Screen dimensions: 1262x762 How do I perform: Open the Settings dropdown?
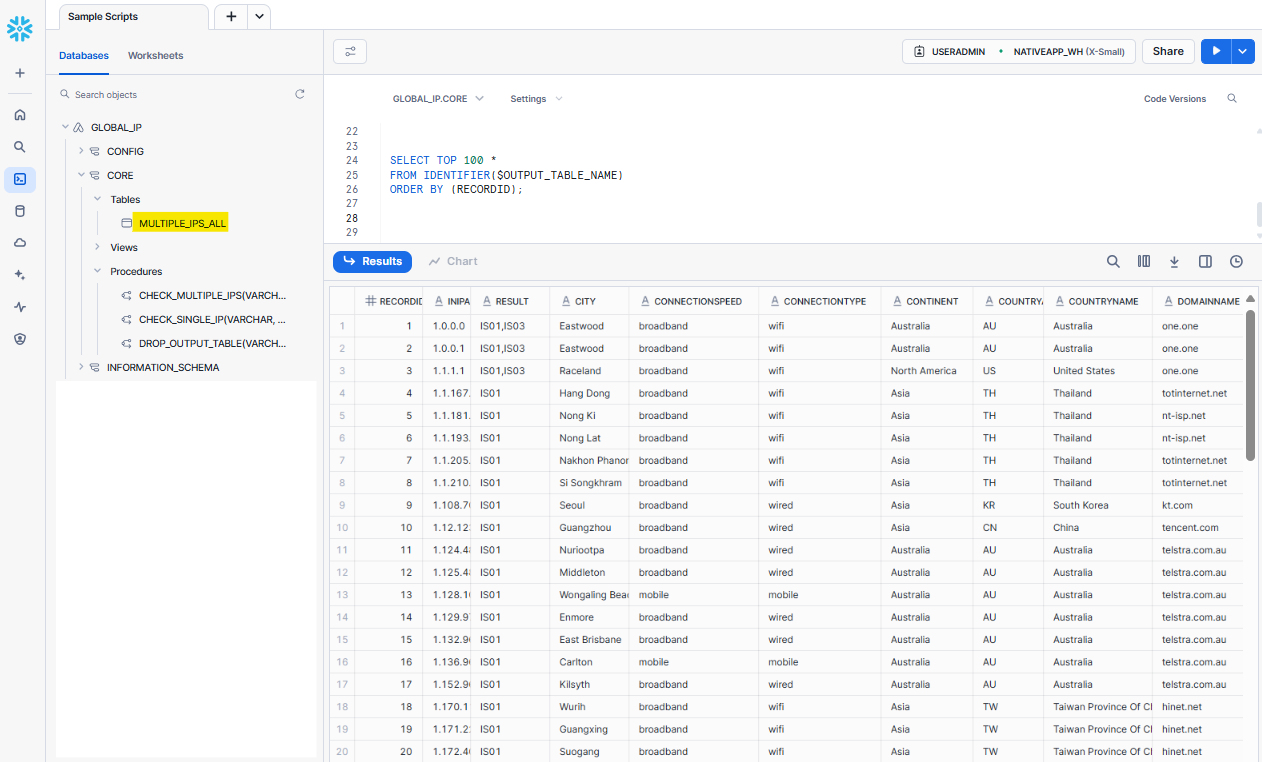[x=536, y=99]
